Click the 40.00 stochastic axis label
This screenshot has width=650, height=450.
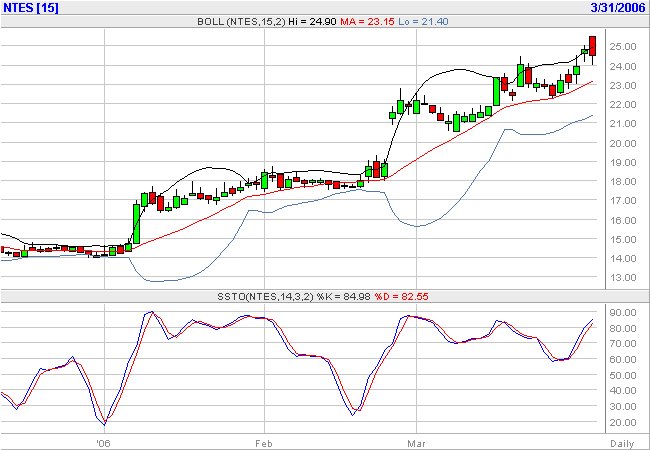623,391
